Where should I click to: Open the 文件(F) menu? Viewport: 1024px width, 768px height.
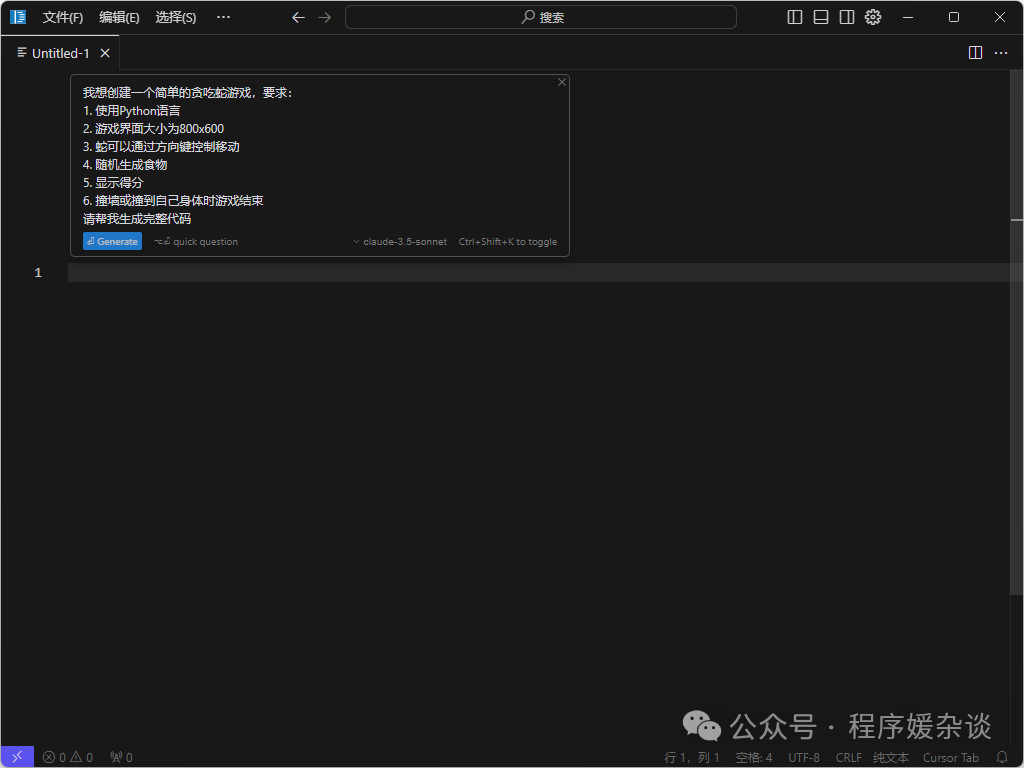point(63,17)
